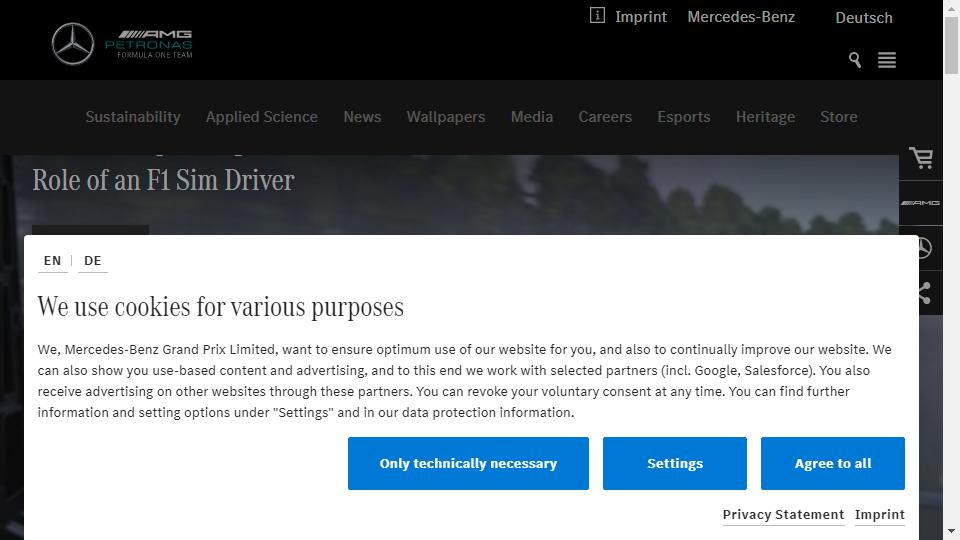This screenshot has width=960, height=540.
Task: Open the Sustainability menu item
Action: coord(133,117)
